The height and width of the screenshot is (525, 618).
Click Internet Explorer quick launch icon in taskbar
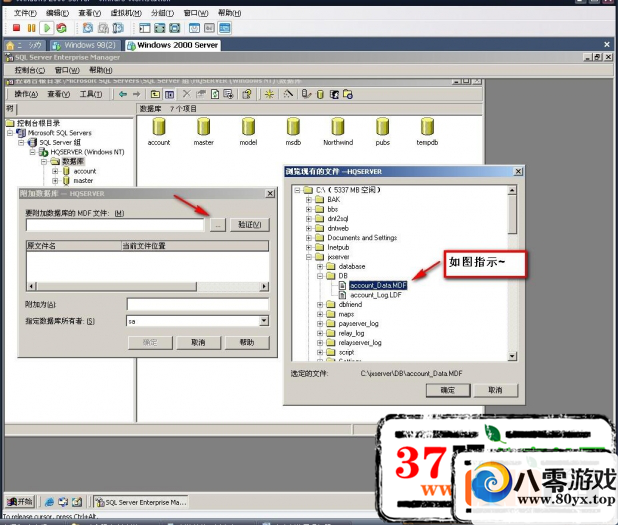tap(49, 502)
